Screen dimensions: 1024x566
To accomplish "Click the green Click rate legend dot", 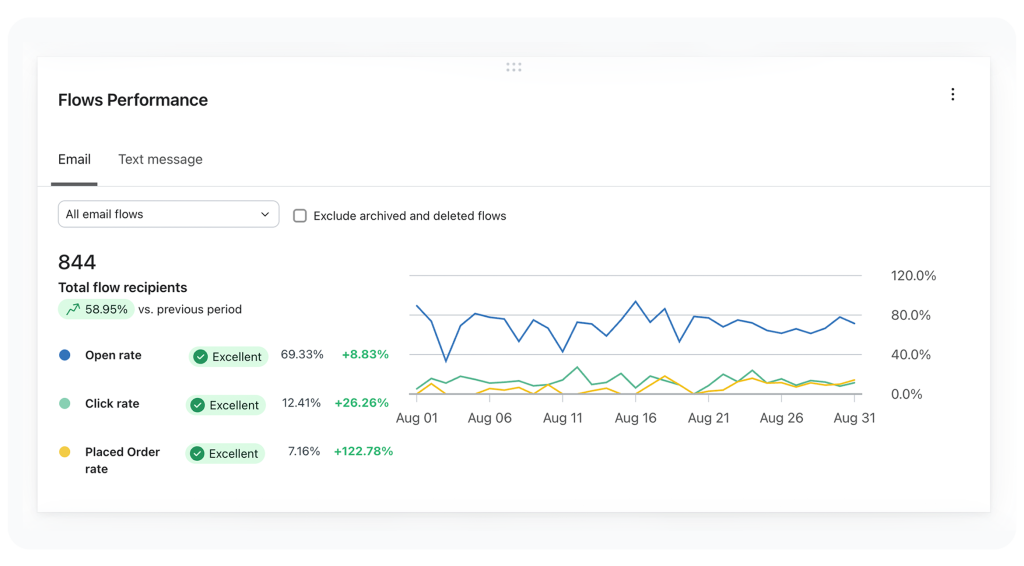I will [x=65, y=403].
